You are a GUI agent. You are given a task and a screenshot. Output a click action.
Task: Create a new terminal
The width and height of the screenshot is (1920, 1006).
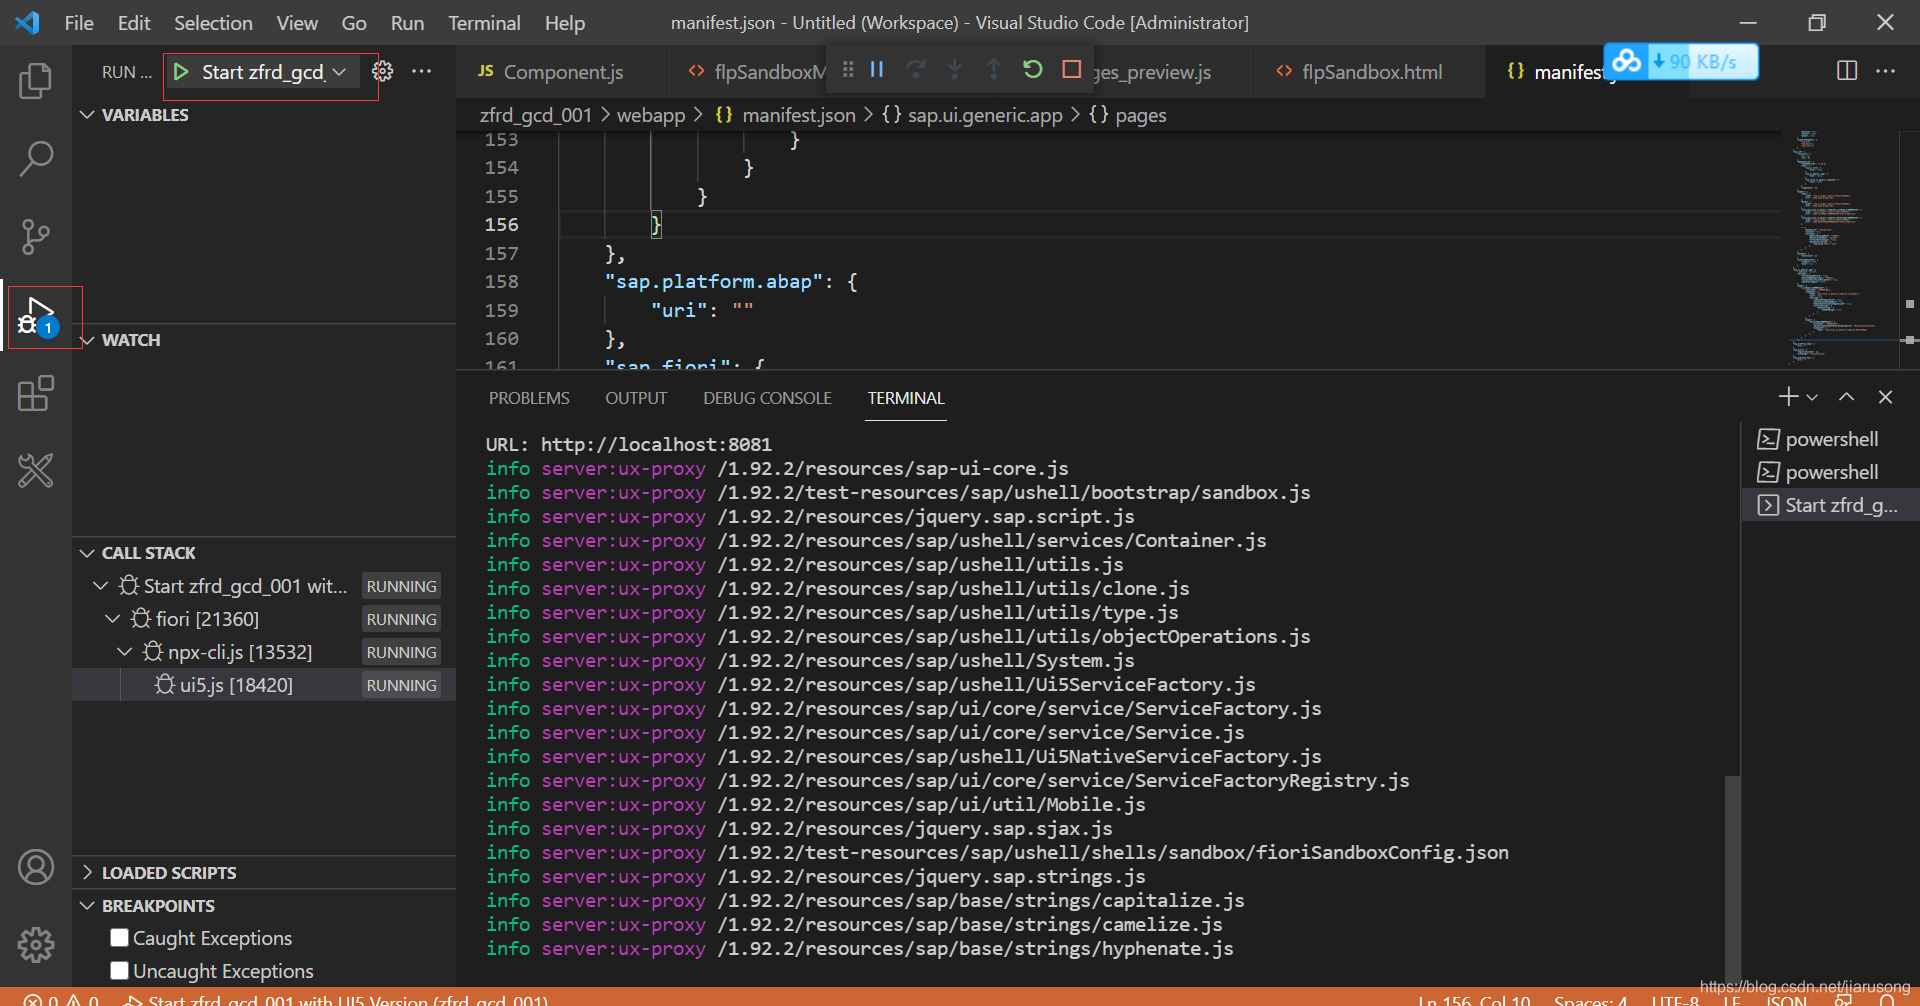[1788, 397]
